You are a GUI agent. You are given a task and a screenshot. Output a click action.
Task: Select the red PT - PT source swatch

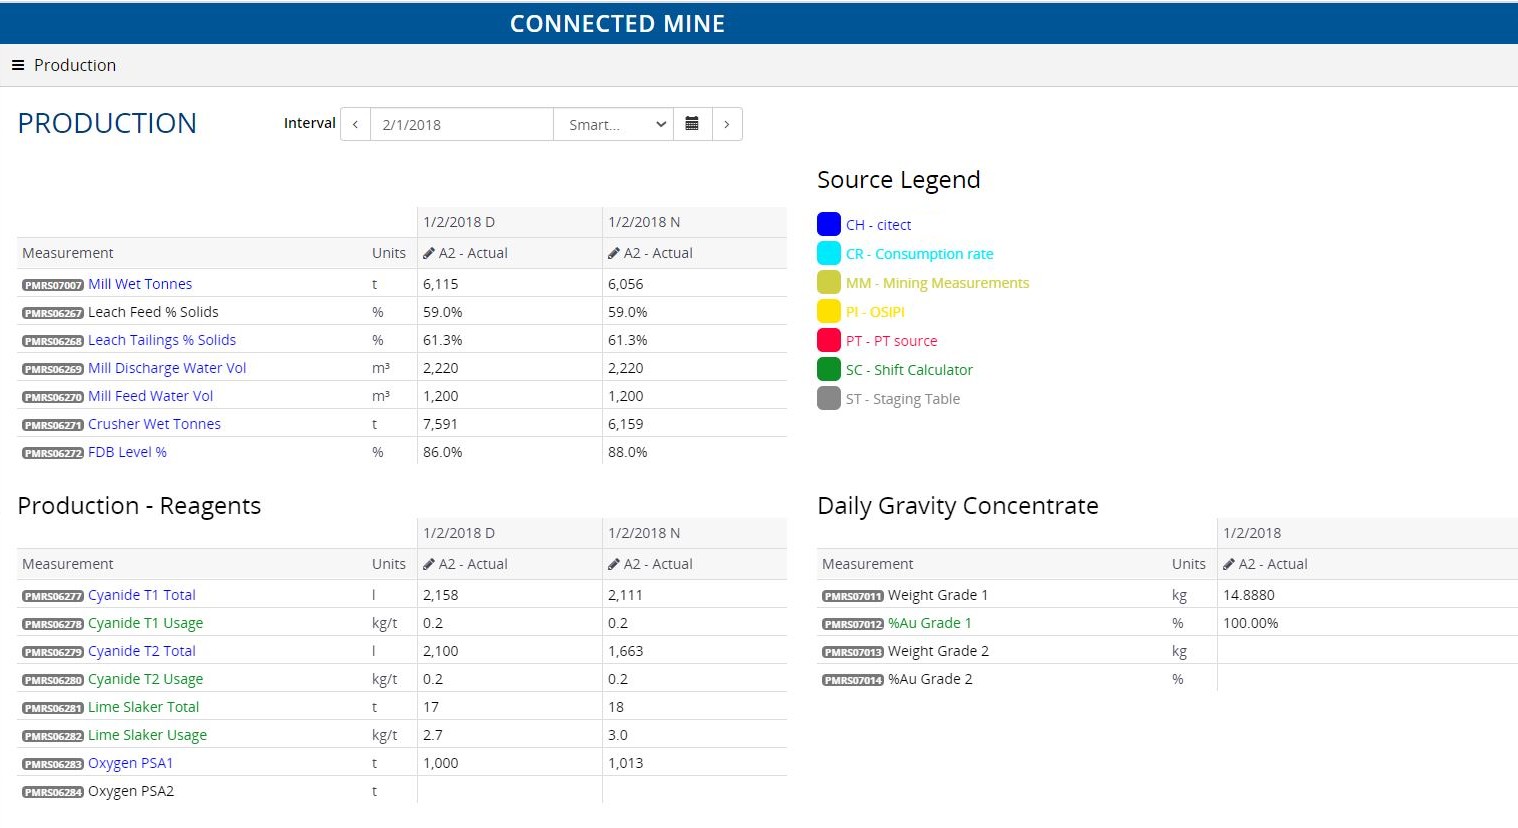click(829, 340)
